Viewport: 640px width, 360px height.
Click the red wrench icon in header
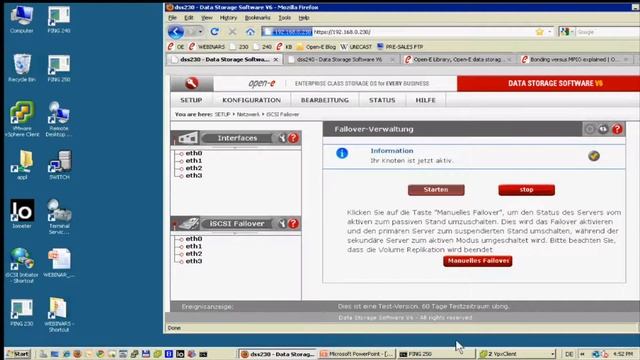coord(191,83)
